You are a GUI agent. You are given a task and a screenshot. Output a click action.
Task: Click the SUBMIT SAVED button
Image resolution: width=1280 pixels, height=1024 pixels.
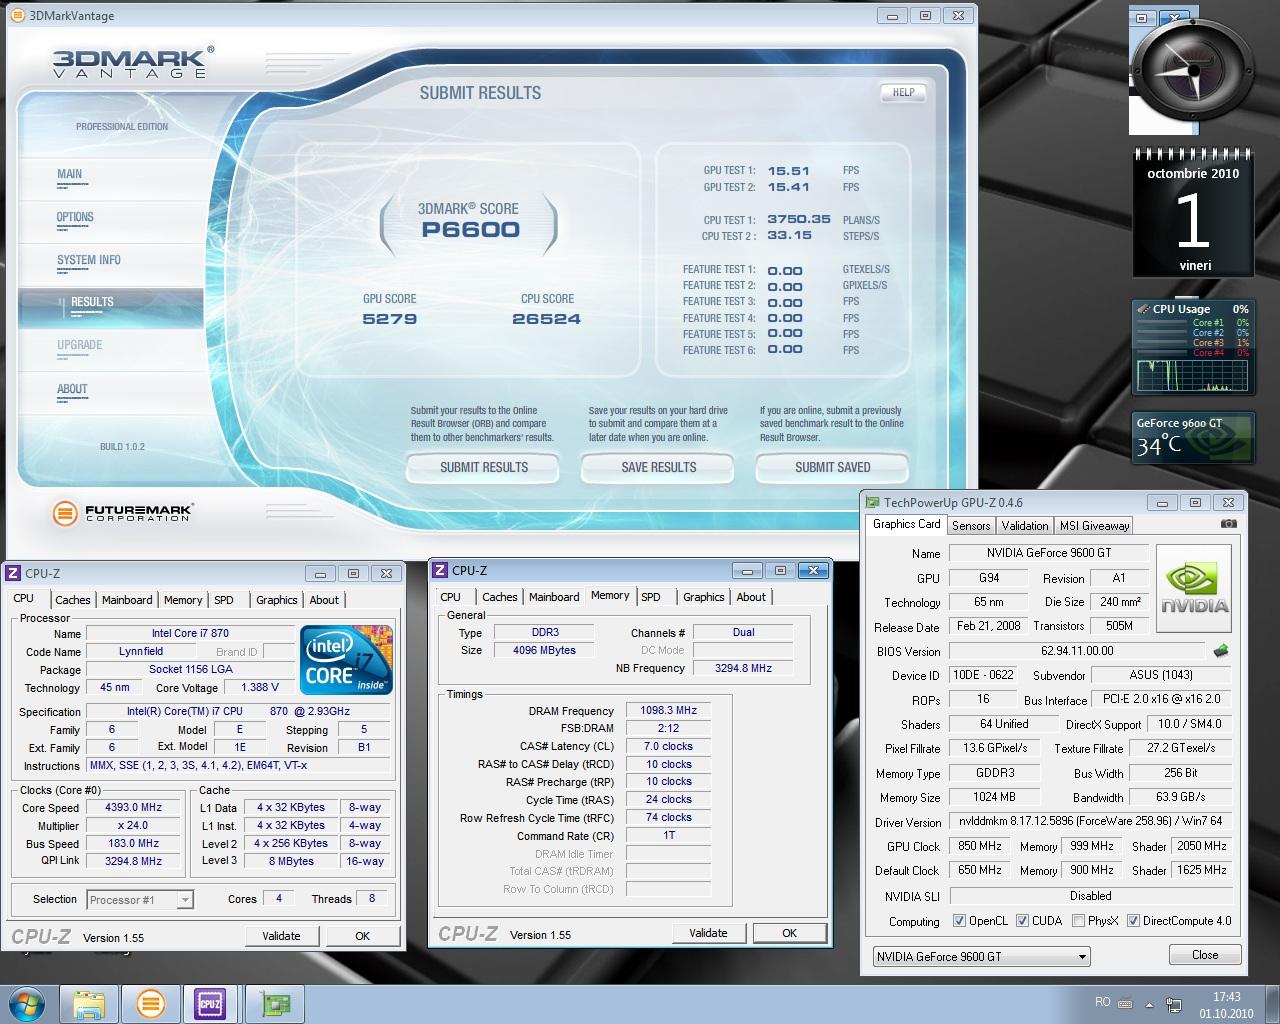[x=832, y=467]
